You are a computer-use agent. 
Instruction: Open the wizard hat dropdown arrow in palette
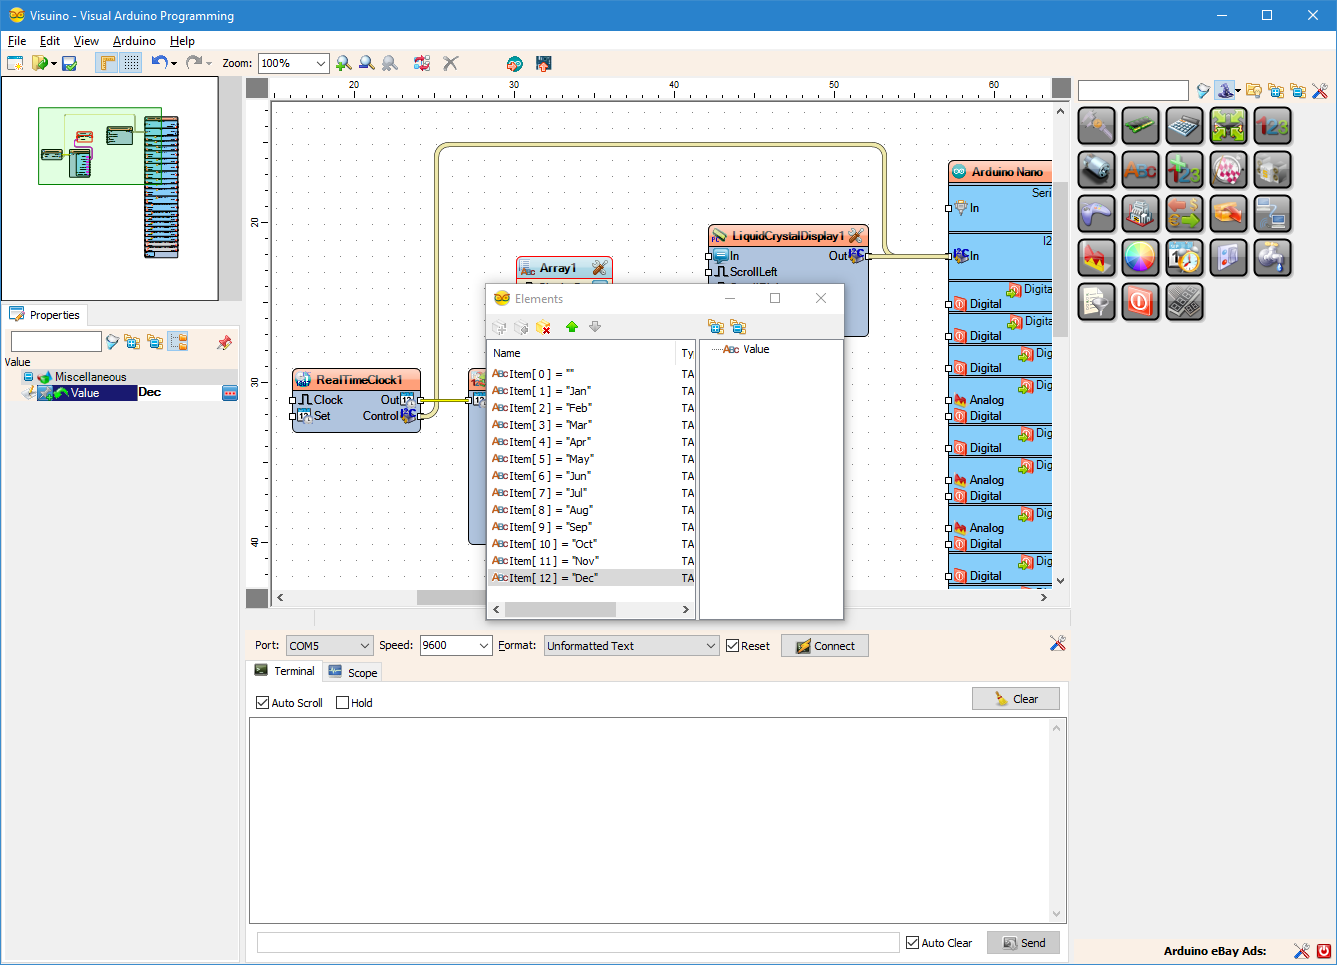[x=1238, y=91]
